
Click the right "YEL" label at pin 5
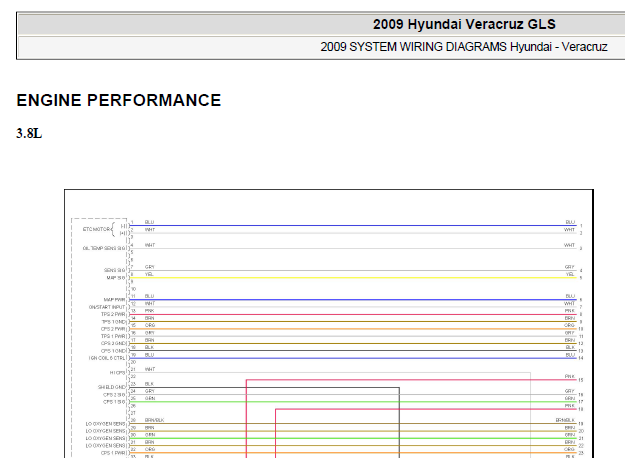(570, 274)
